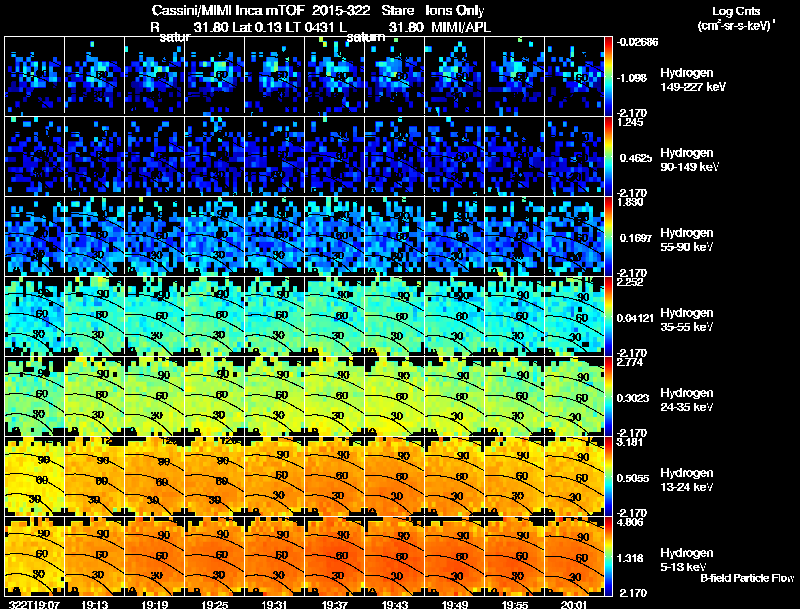This screenshot has height=609, width=800.
Task: Click the Hydrogen 5-13 keV row label
Action: (687, 560)
